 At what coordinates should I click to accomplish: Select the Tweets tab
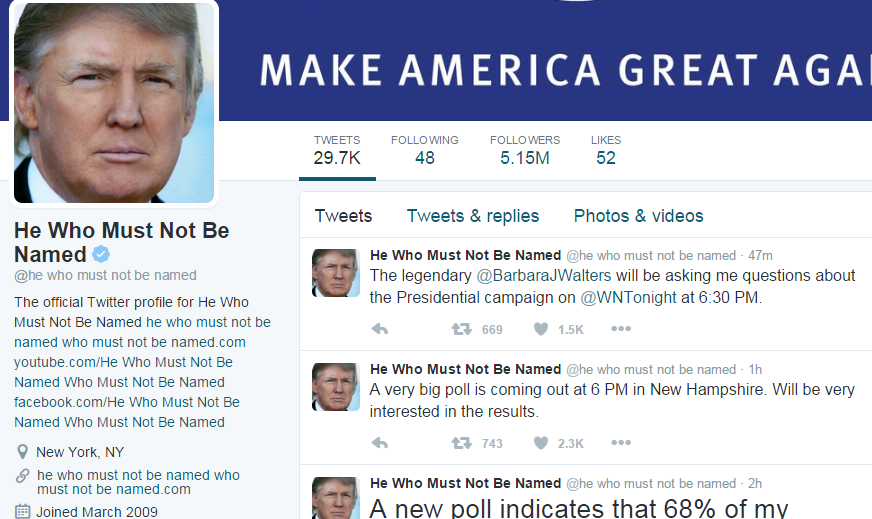(x=343, y=216)
